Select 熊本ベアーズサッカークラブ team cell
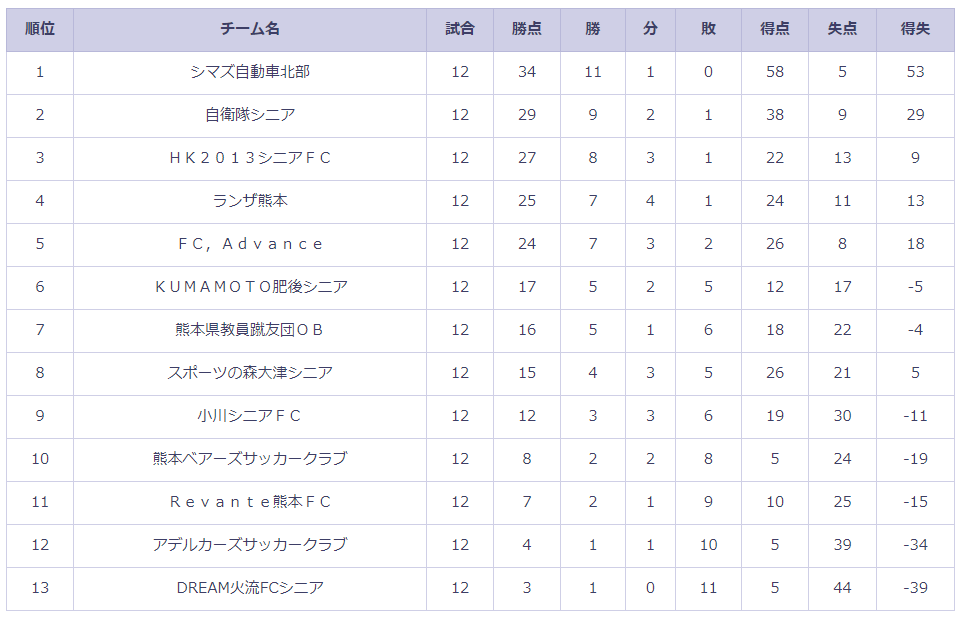 (250, 459)
